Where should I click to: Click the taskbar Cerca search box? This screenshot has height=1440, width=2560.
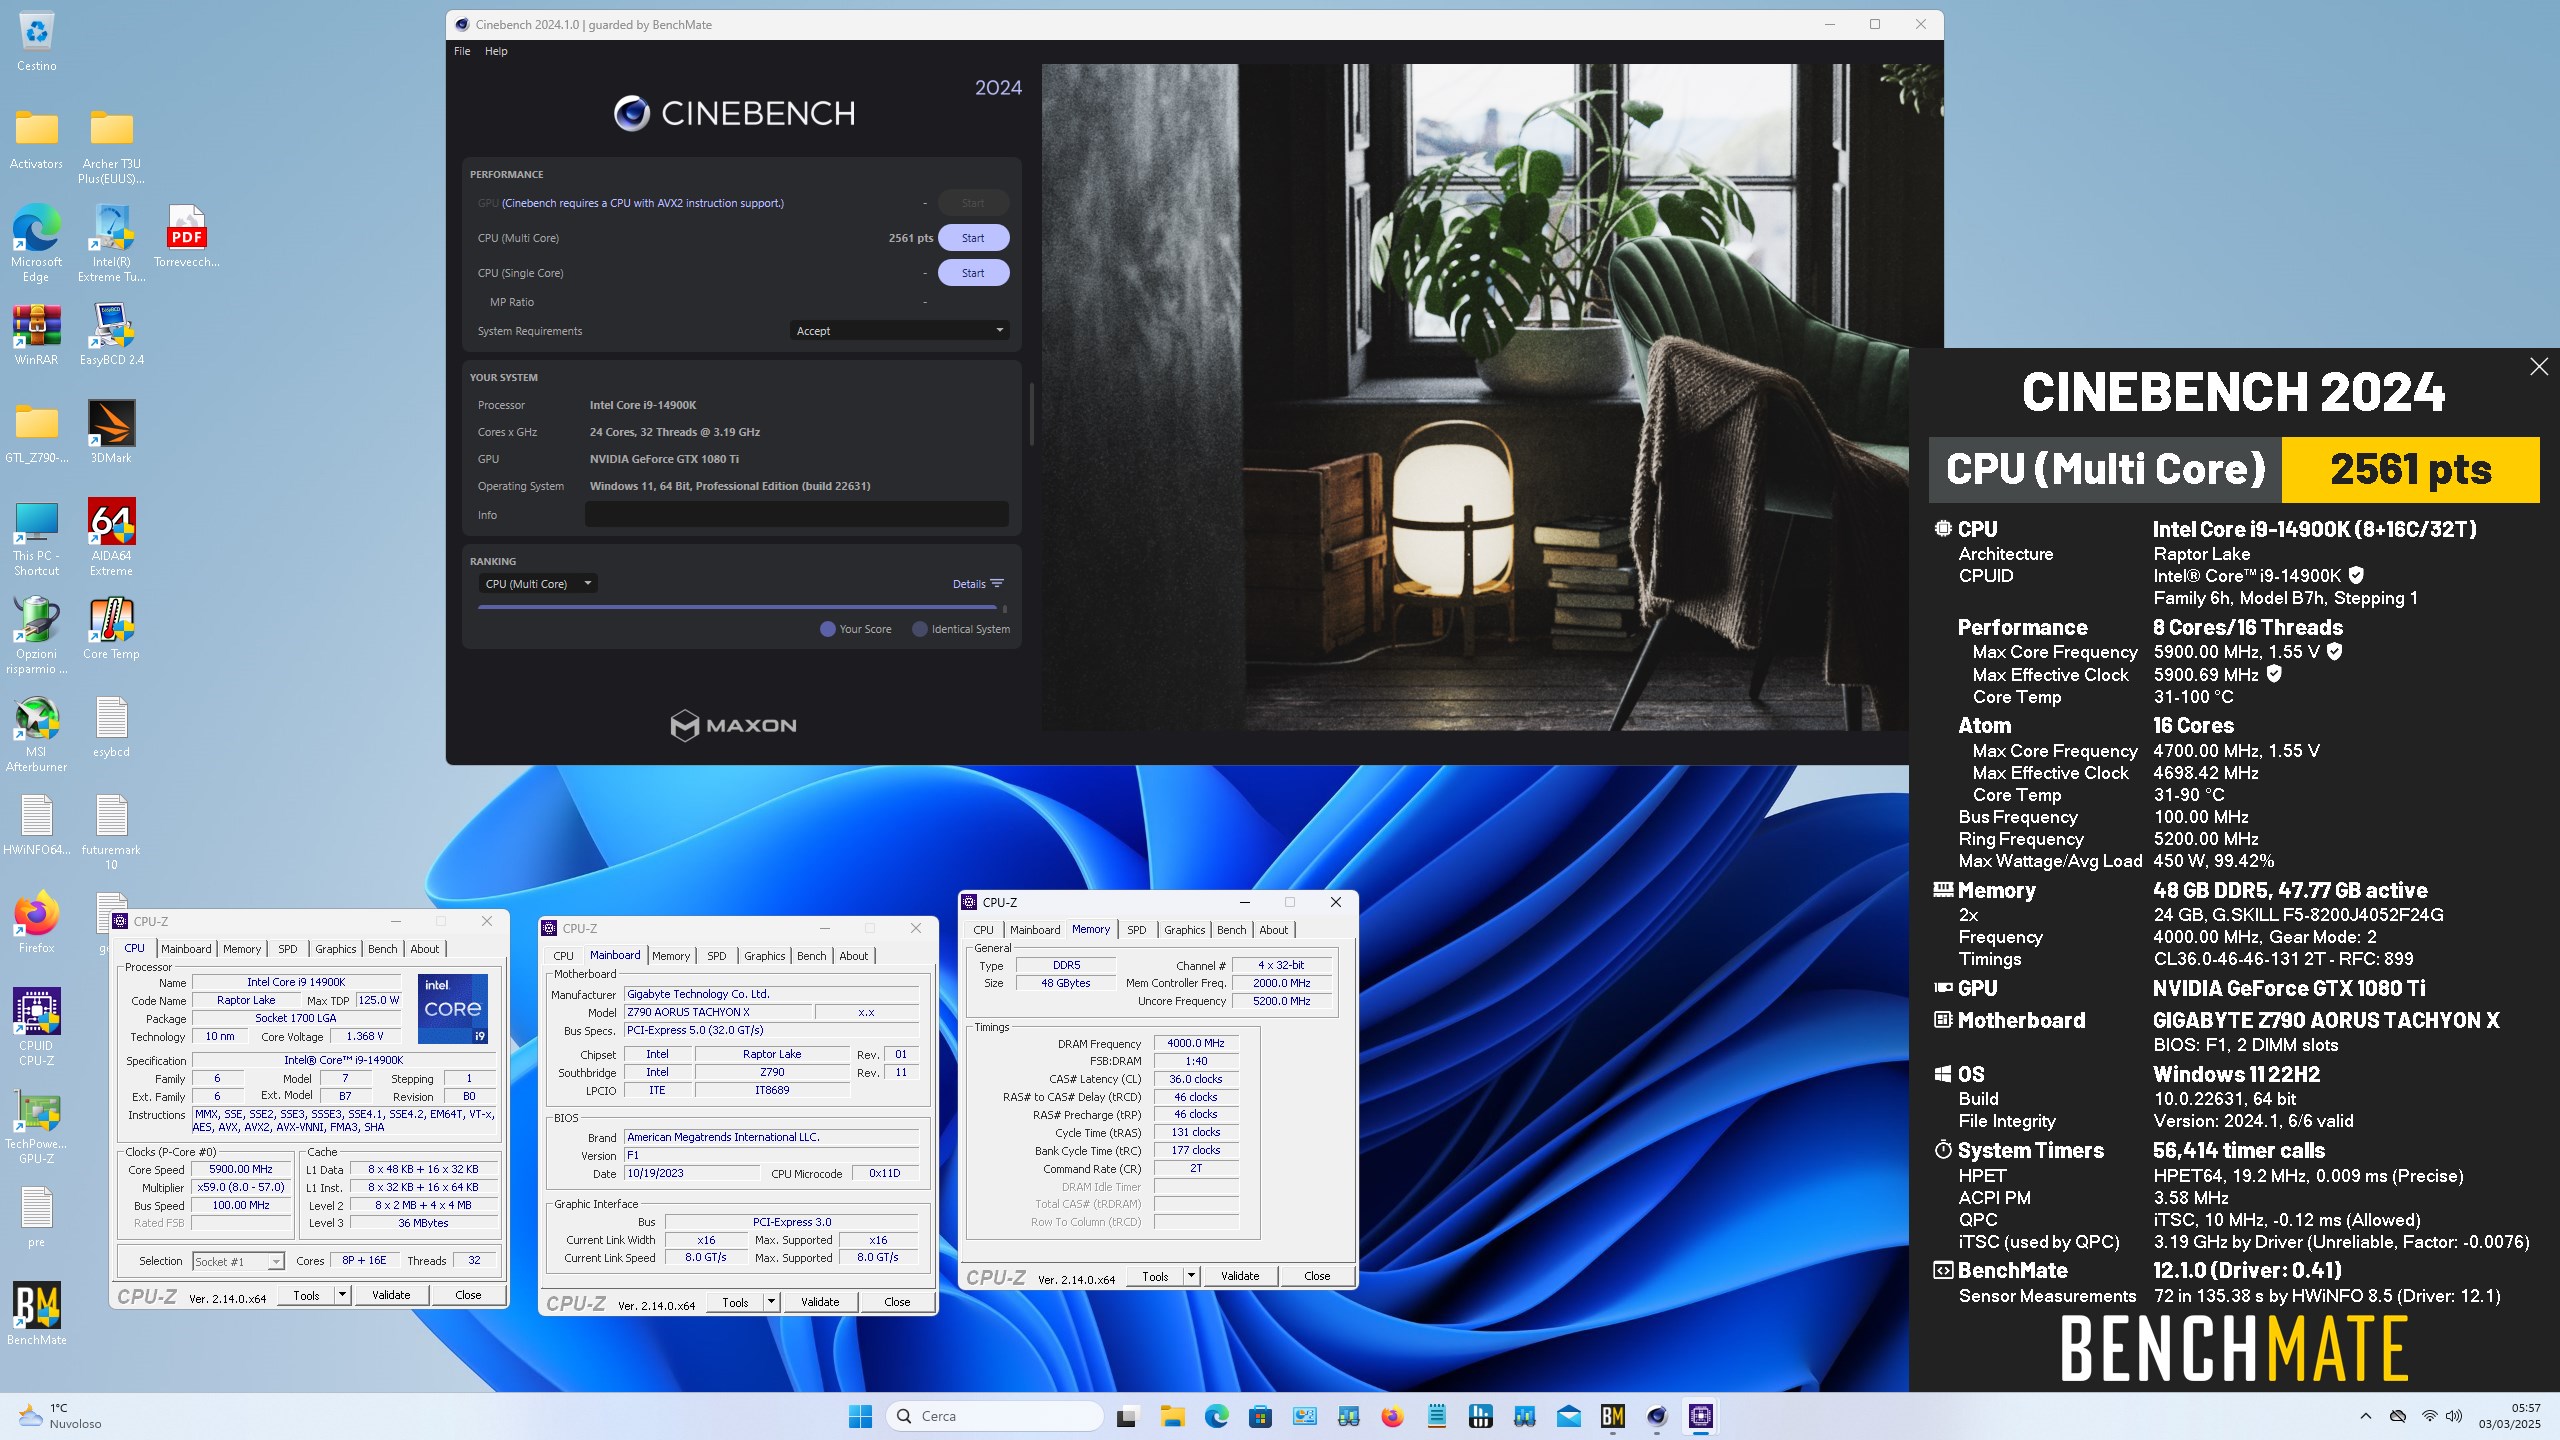click(x=995, y=1416)
